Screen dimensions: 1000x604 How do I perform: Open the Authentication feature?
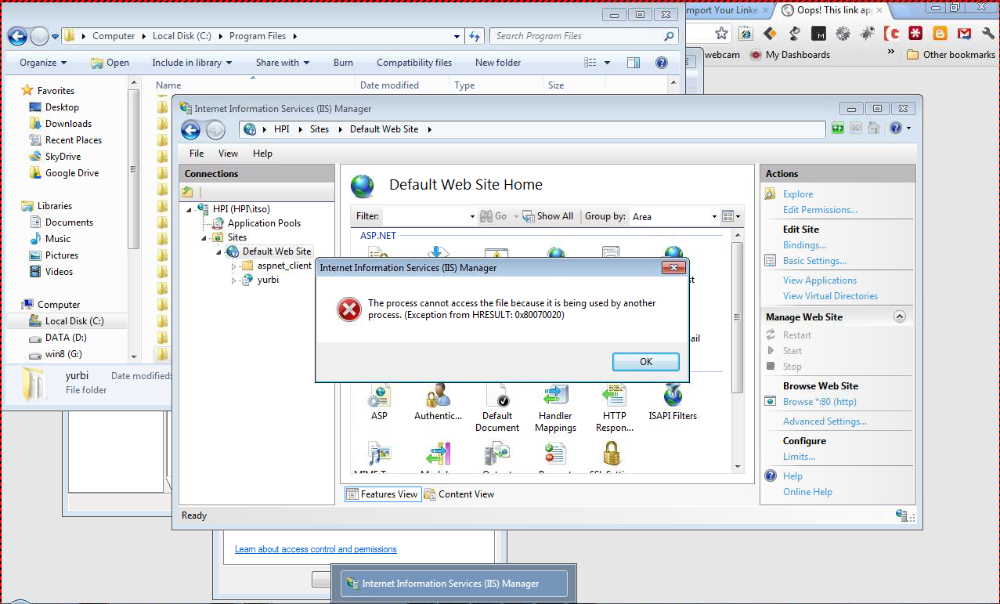[x=437, y=398]
